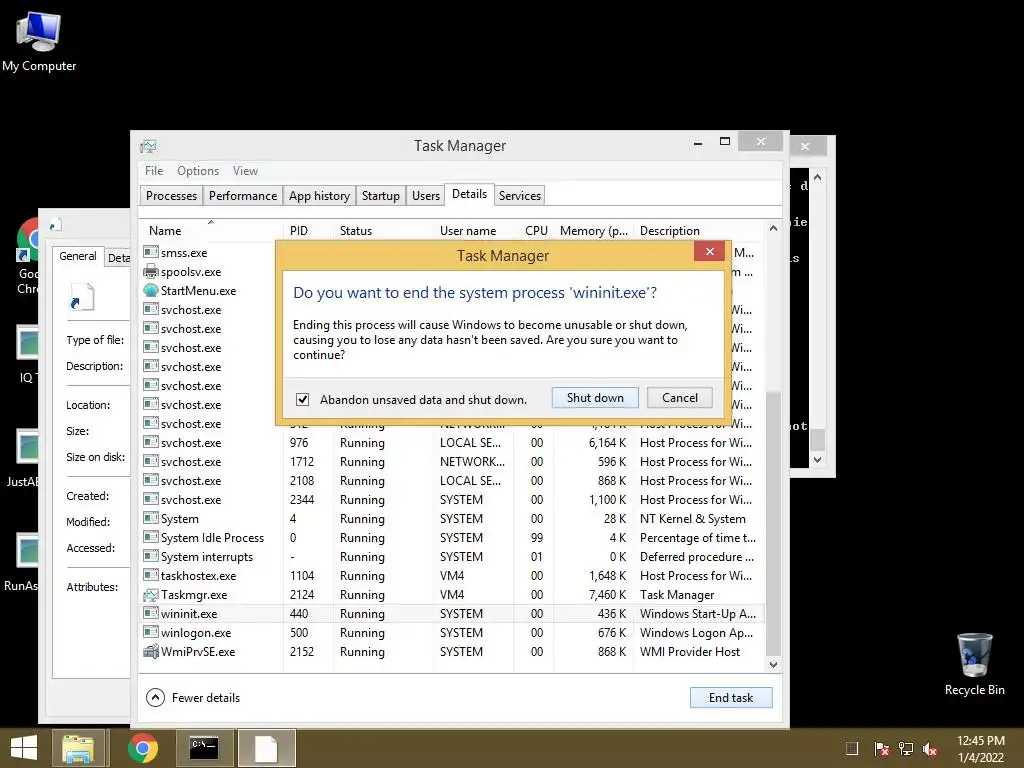
Task: Cancel the end process dialog
Action: pos(679,398)
